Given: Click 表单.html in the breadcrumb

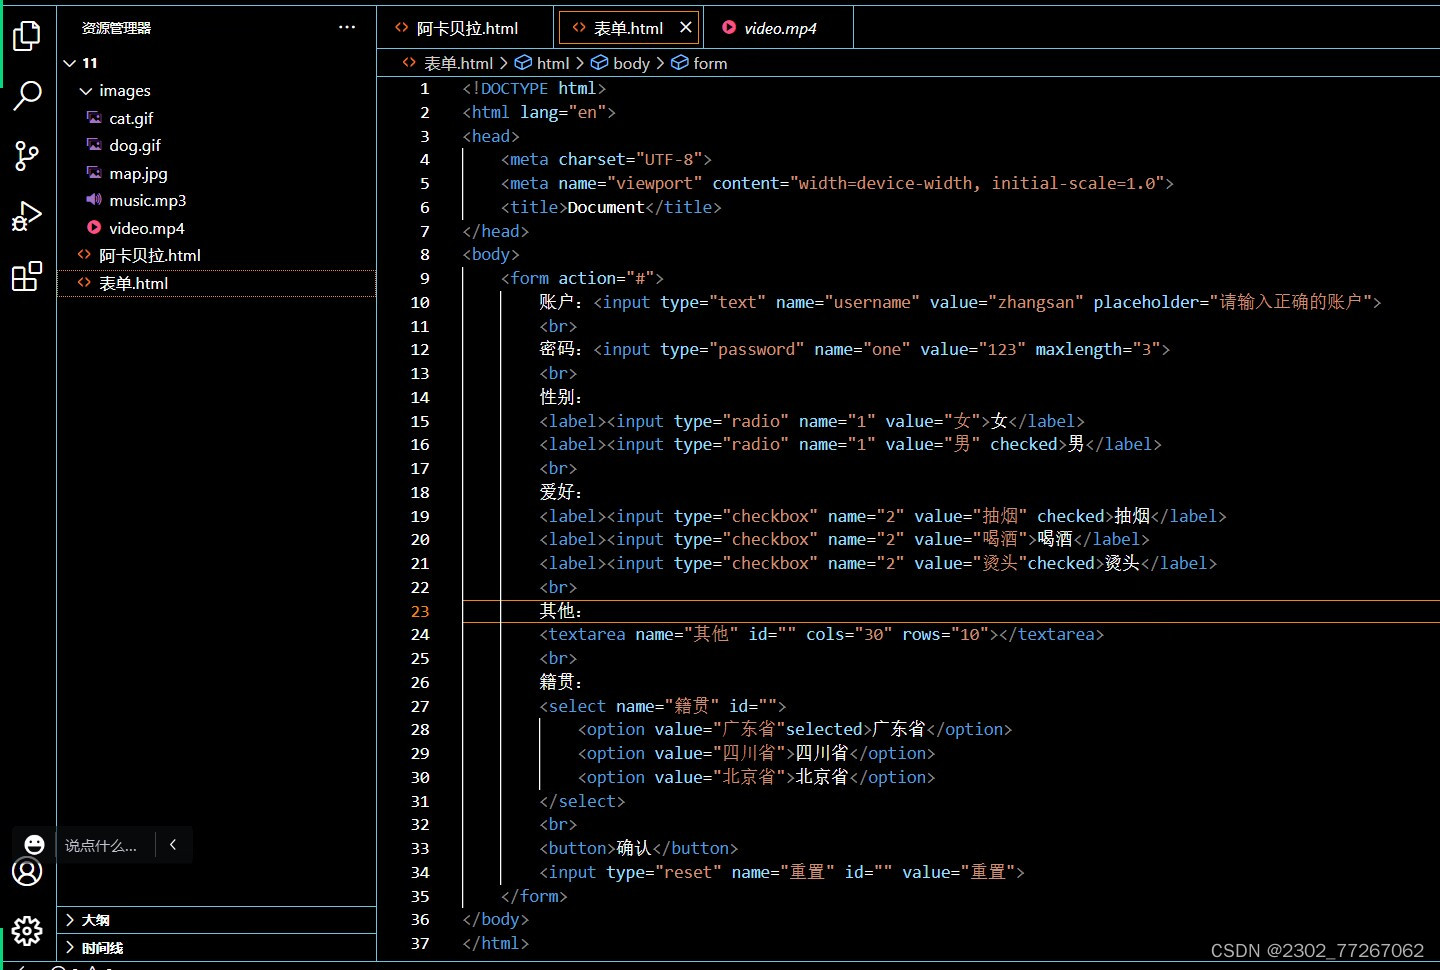Looking at the screenshot, I should [458, 63].
